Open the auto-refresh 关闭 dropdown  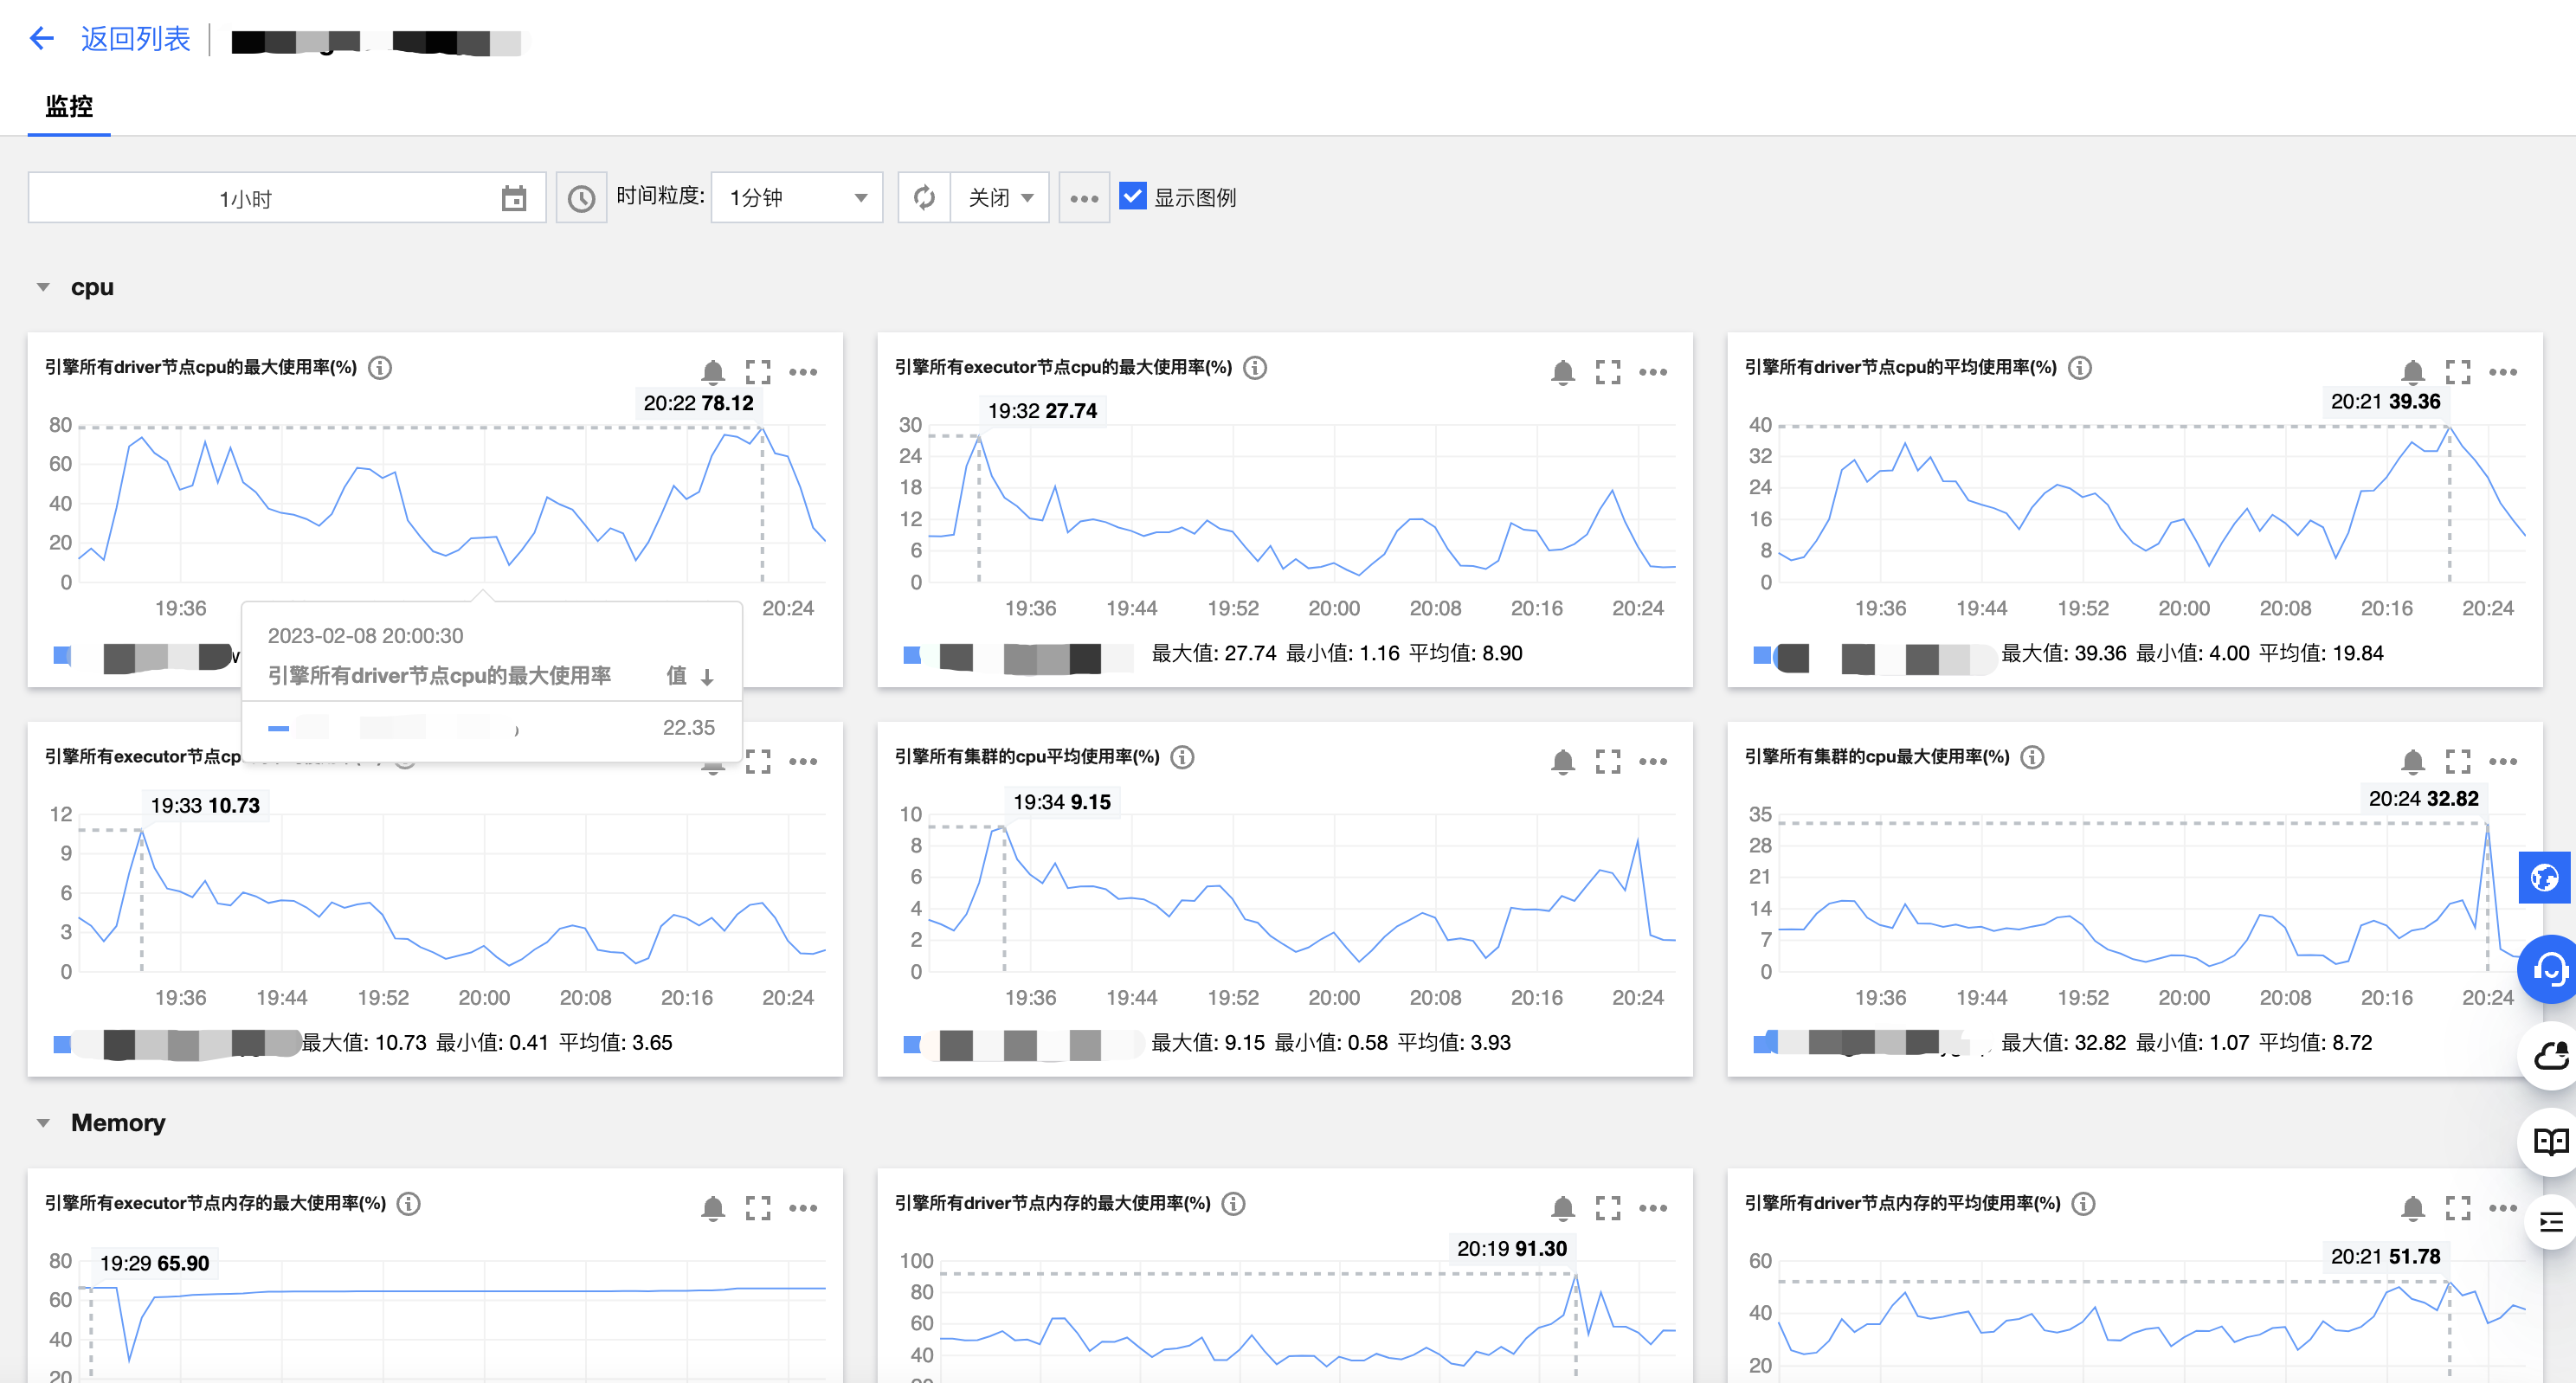999,198
